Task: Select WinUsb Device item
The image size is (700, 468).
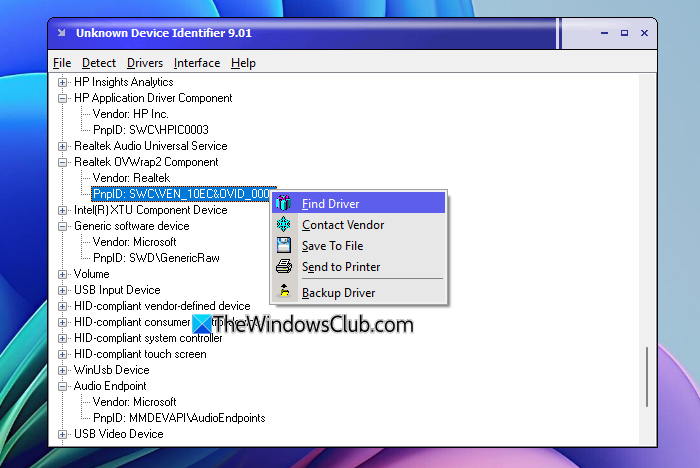Action: point(112,370)
